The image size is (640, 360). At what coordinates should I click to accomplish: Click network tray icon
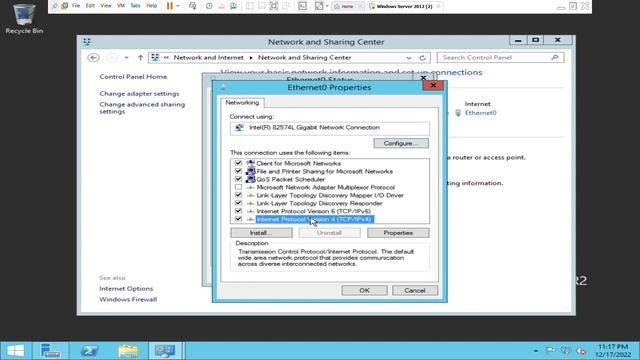566,351
